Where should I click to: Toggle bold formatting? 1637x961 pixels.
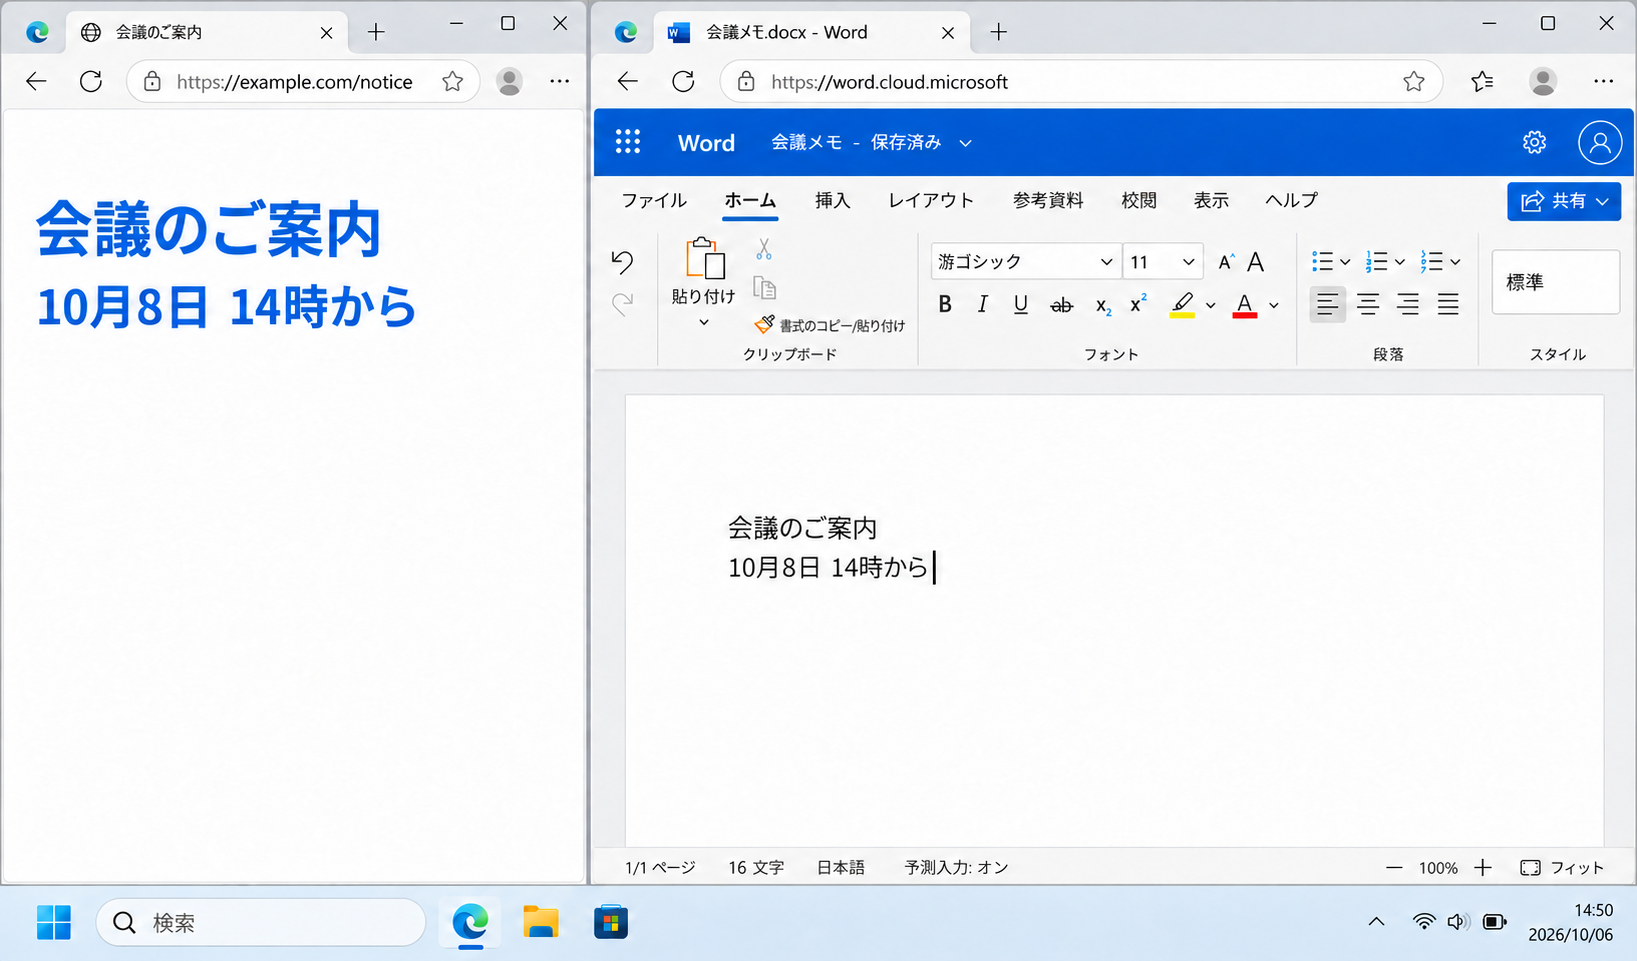pyautogui.click(x=945, y=305)
